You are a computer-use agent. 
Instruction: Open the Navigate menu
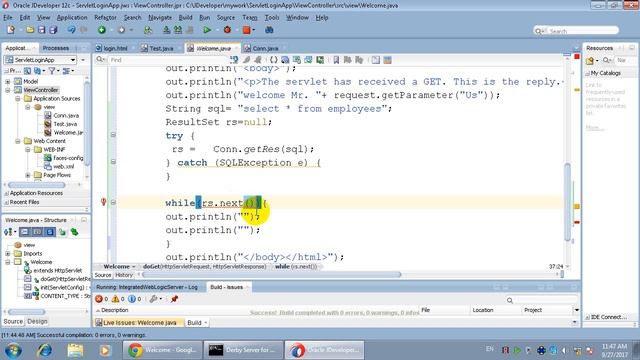[160, 18]
